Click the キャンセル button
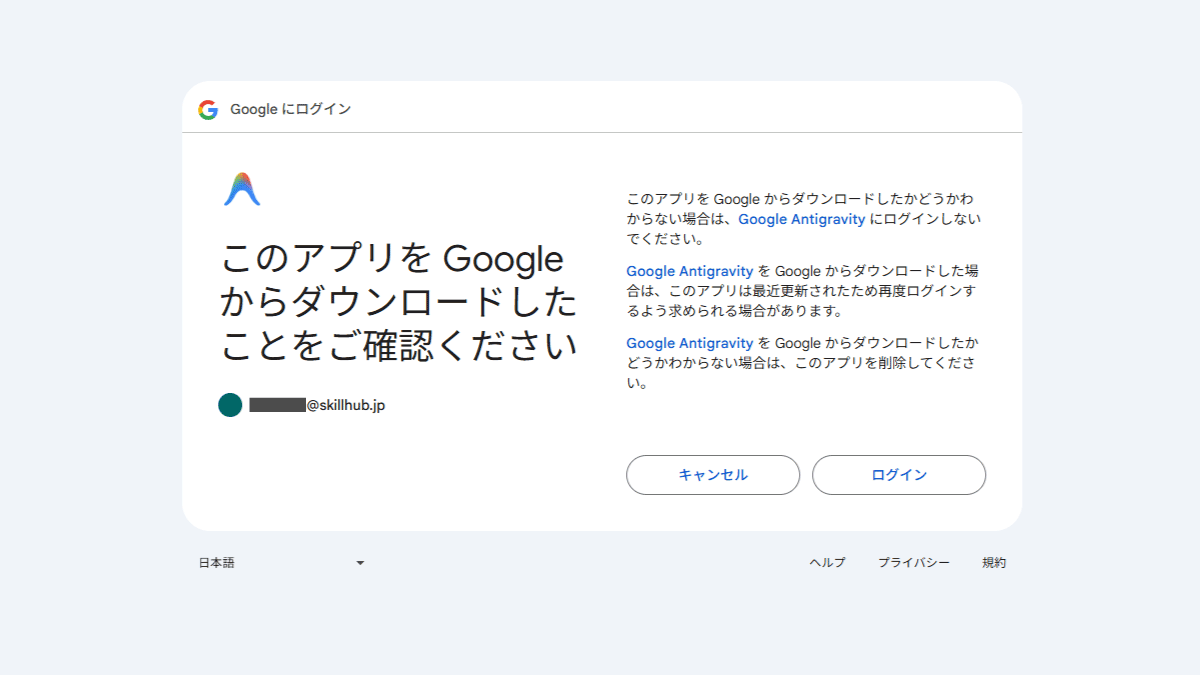Viewport: 1200px width, 675px height. pyautogui.click(x=713, y=475)
